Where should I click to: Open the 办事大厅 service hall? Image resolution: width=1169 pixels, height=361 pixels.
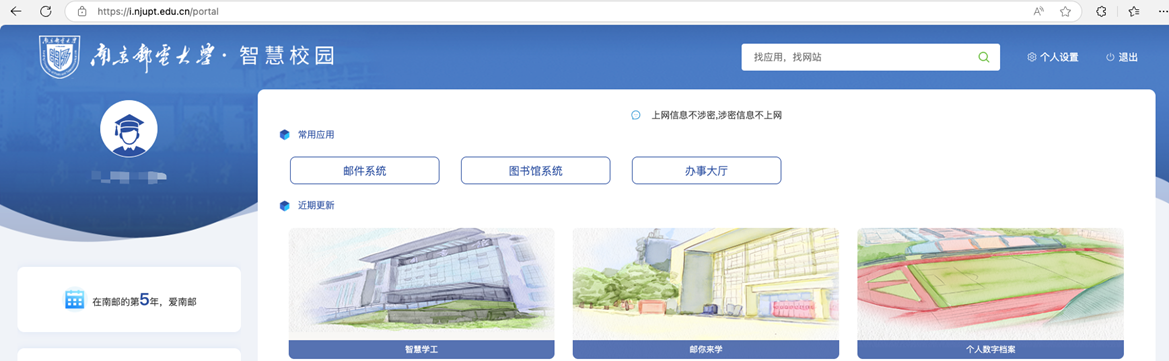706,171
